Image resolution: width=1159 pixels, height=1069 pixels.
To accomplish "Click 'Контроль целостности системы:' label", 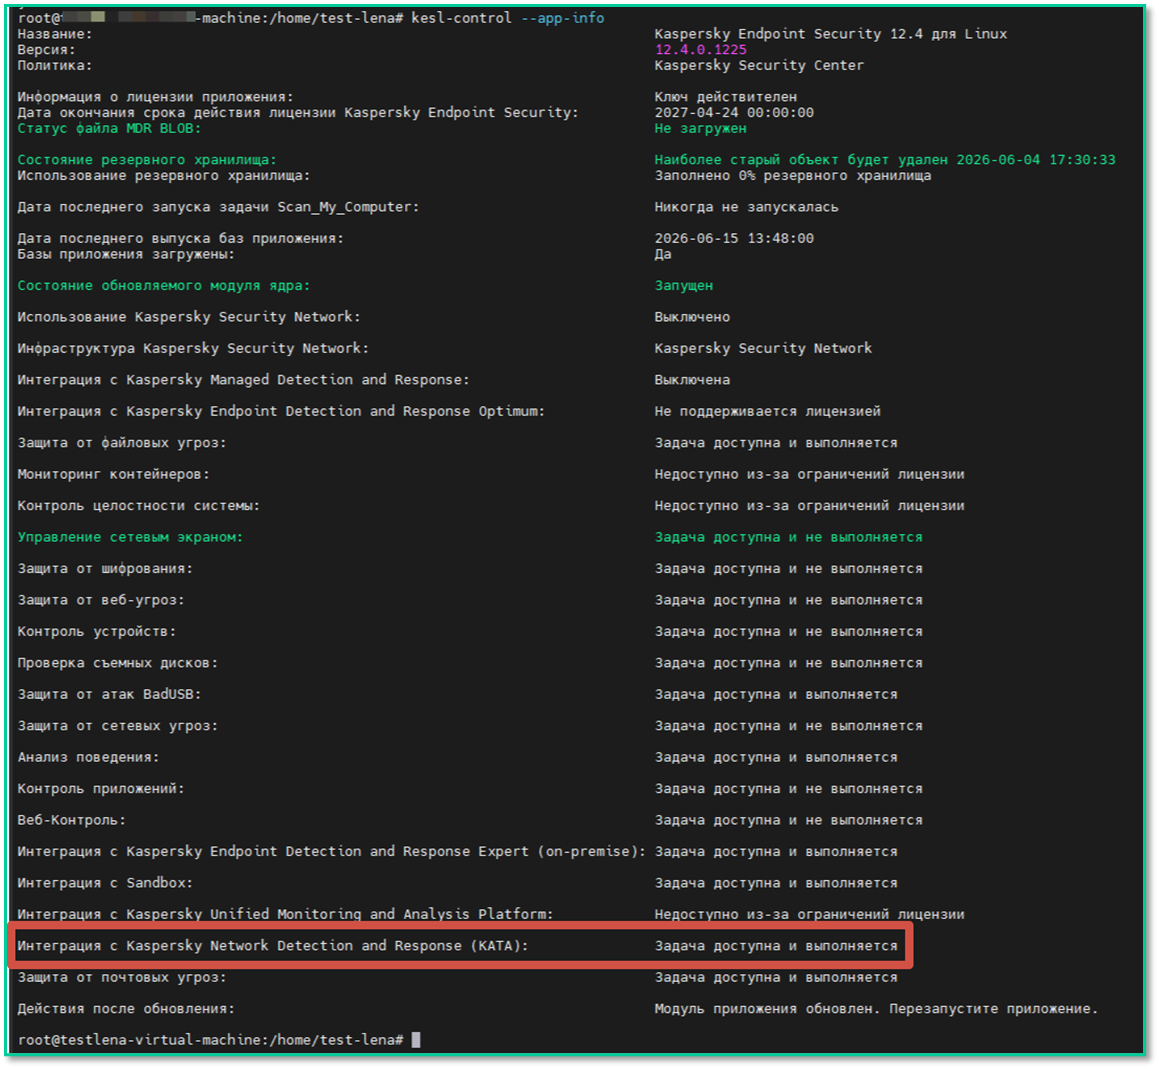I will pyautogui.click(x=138, y=506).
